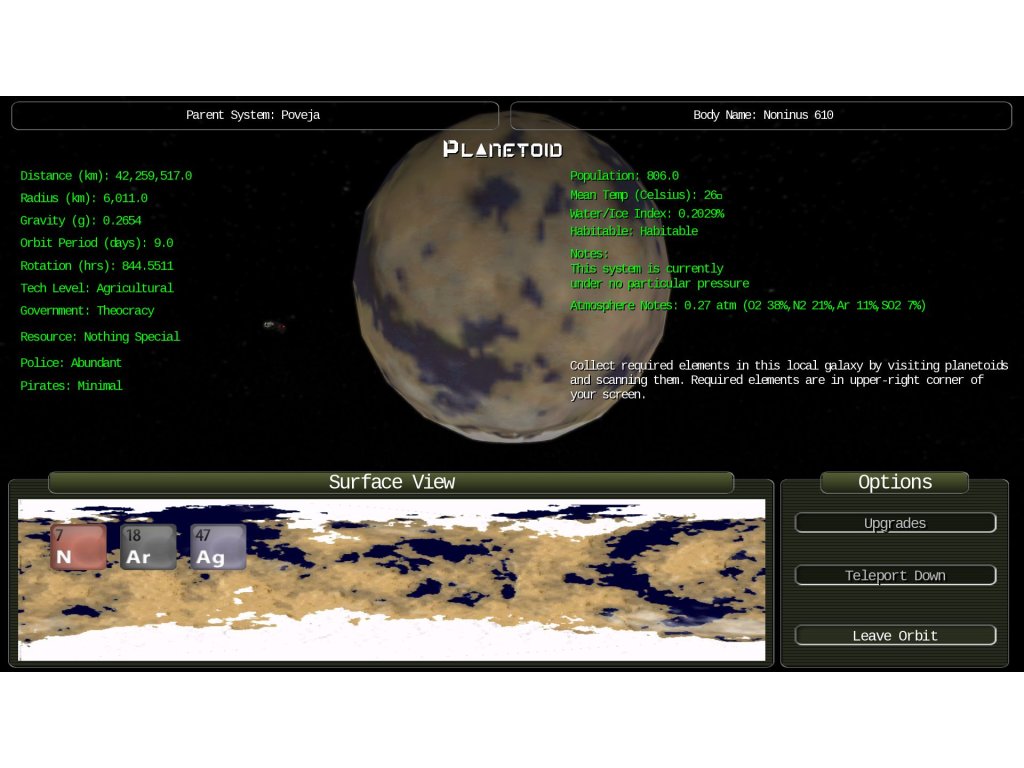Image resolution: width=1024 pixels, height=768 pixels.
Task: Select the Nitrogen (N) element tile
Action: pos(78,547)
